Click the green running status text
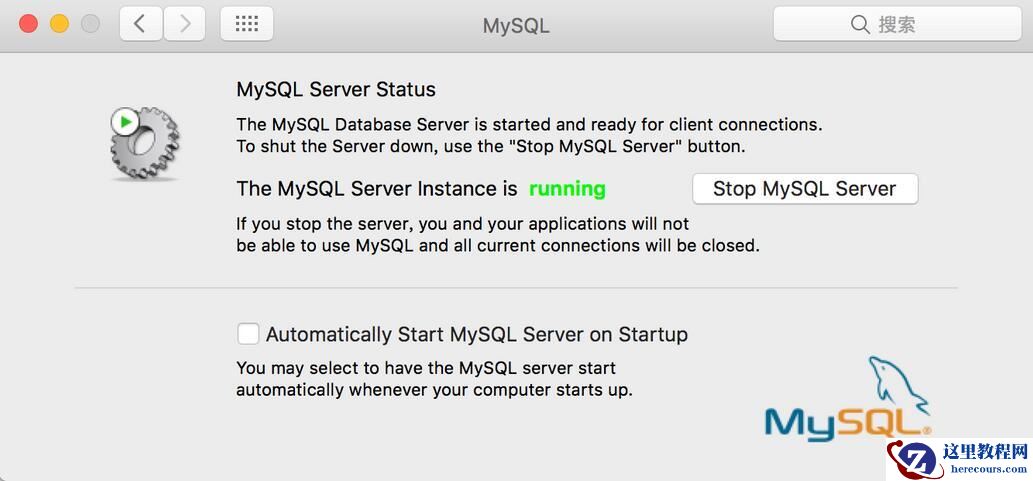 [567, 189]
